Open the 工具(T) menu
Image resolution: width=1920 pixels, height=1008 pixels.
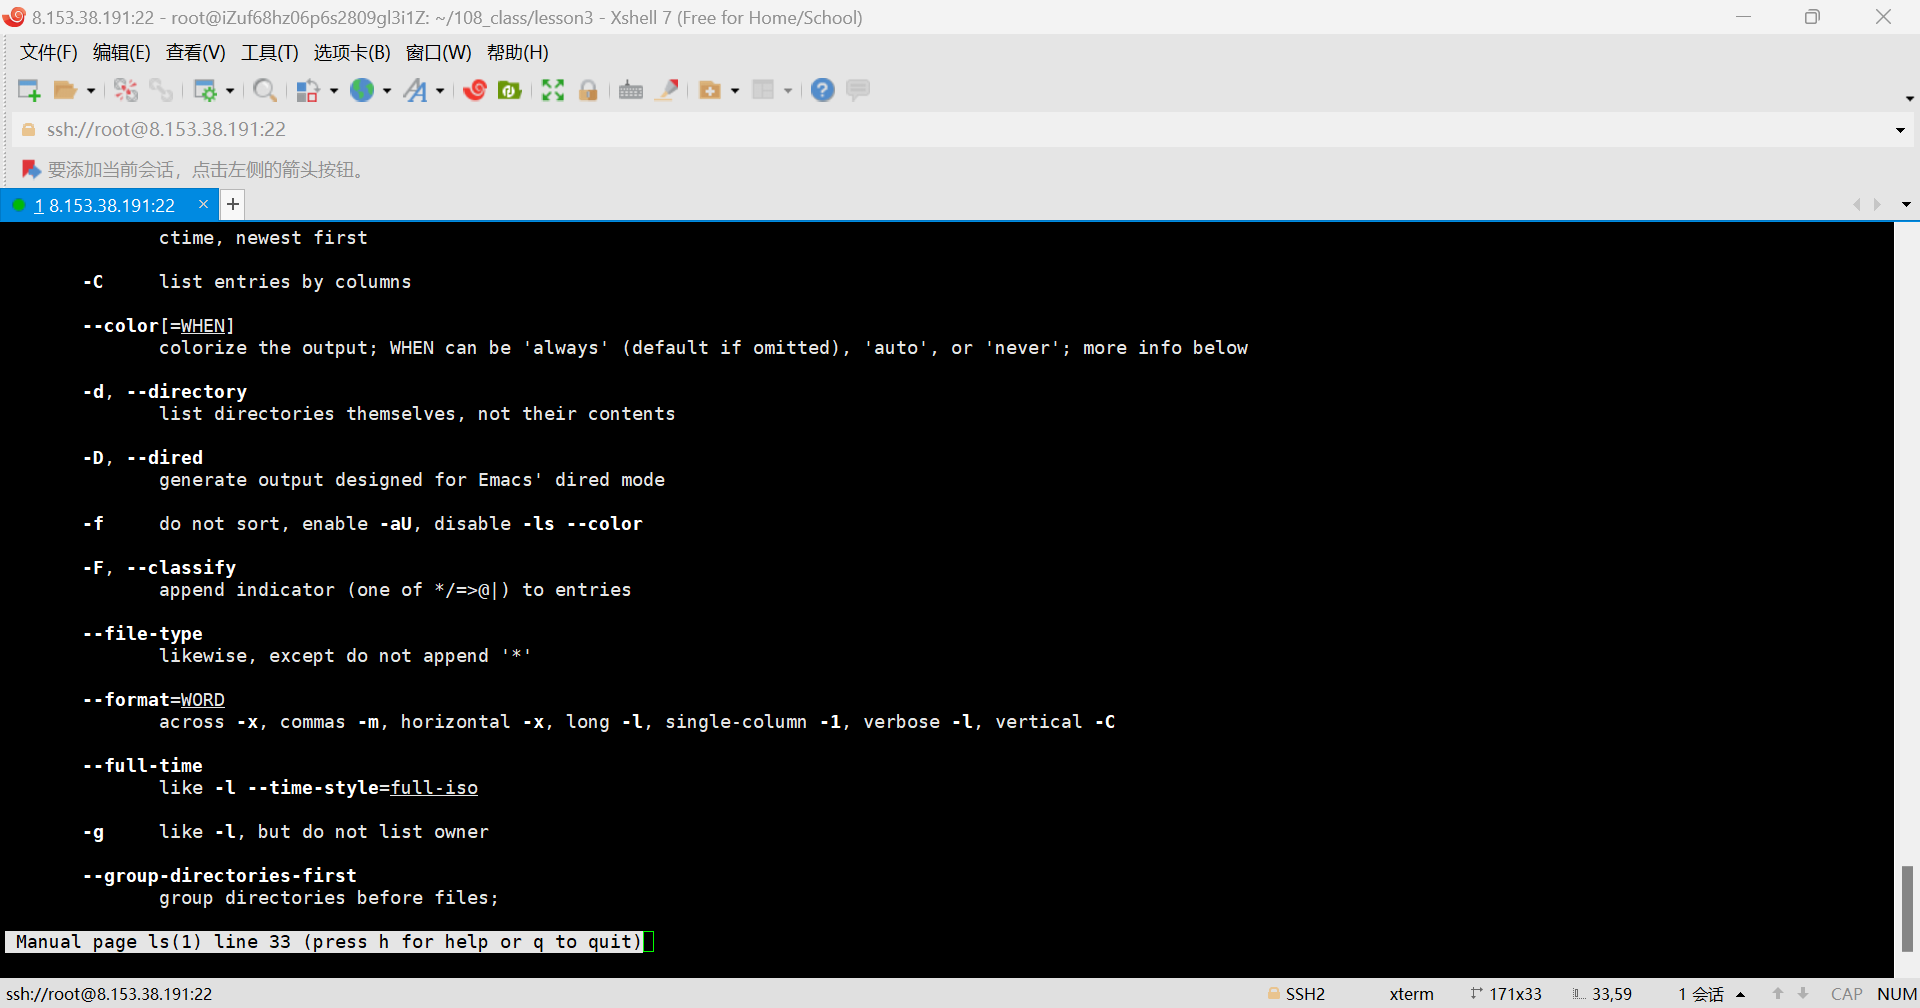(270, 53)
